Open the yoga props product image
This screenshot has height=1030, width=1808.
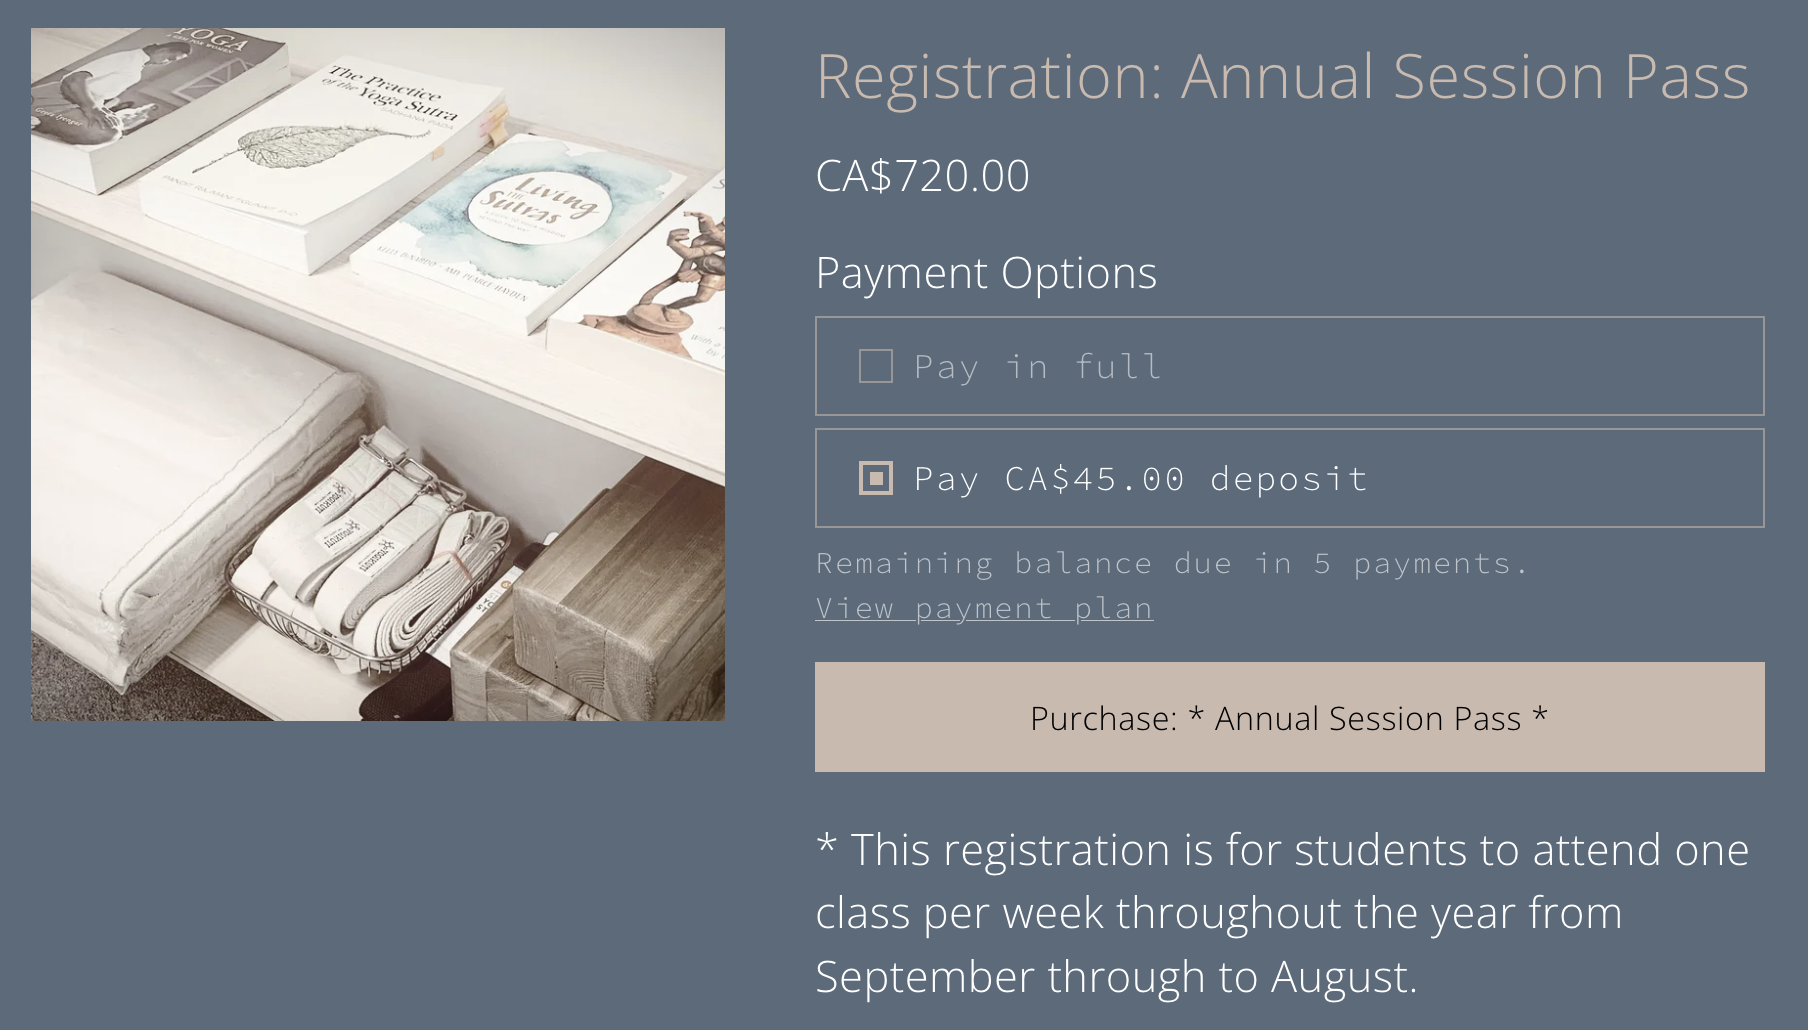click(378, 374)
